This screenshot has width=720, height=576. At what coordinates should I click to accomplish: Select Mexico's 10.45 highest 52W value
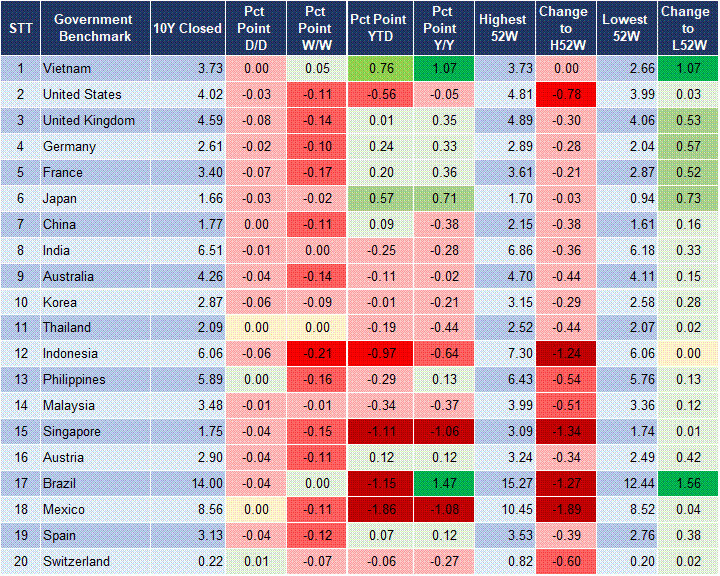click(x=509, y=510)
